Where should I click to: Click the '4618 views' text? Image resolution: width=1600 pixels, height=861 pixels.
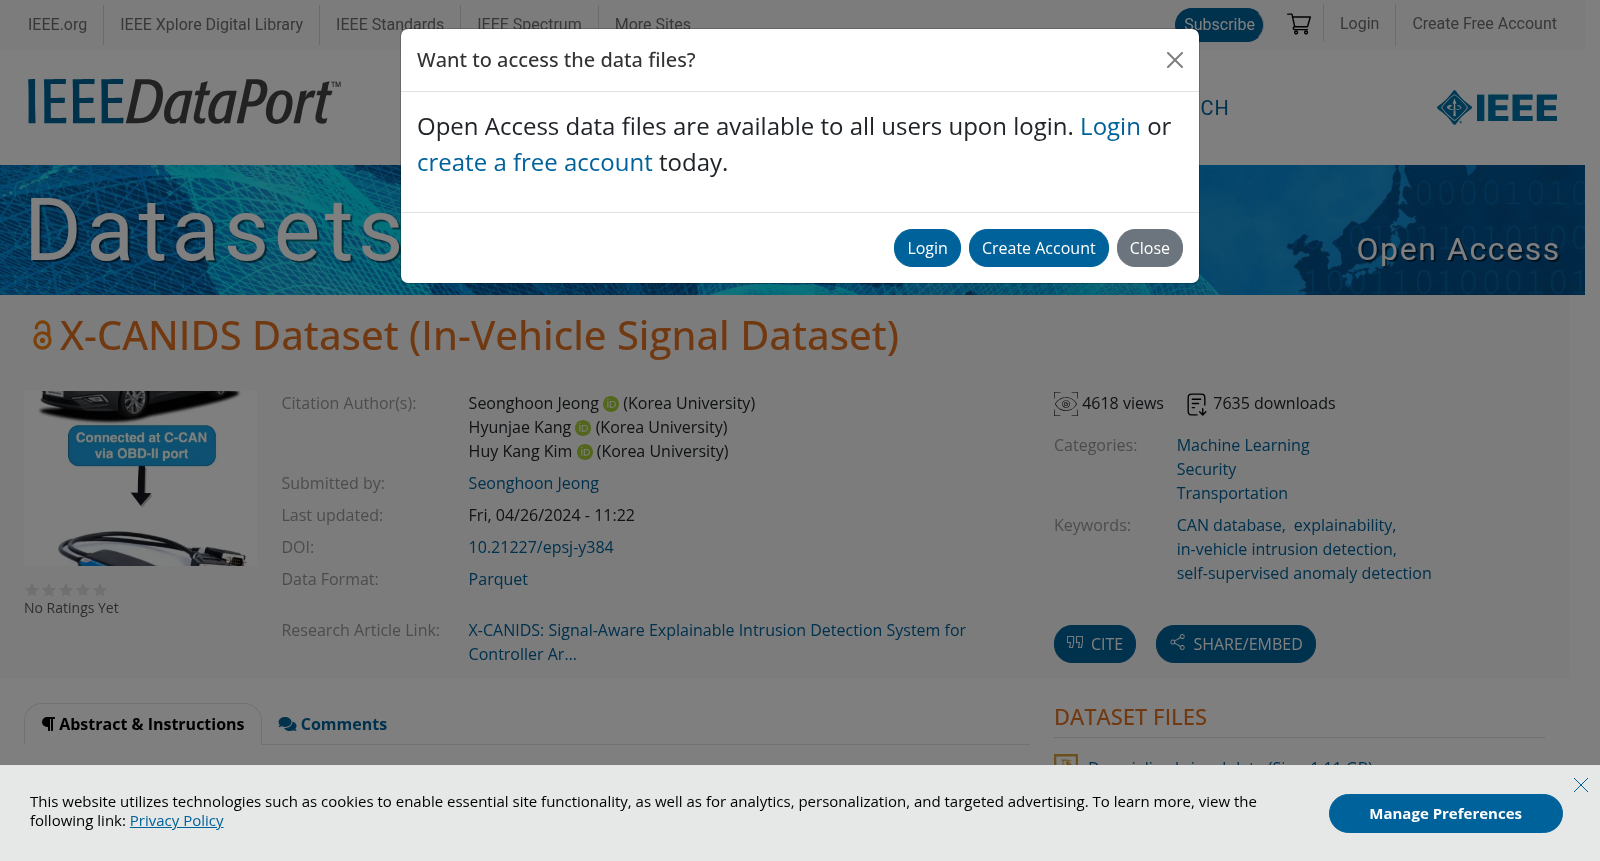(x=1123, y=404)
